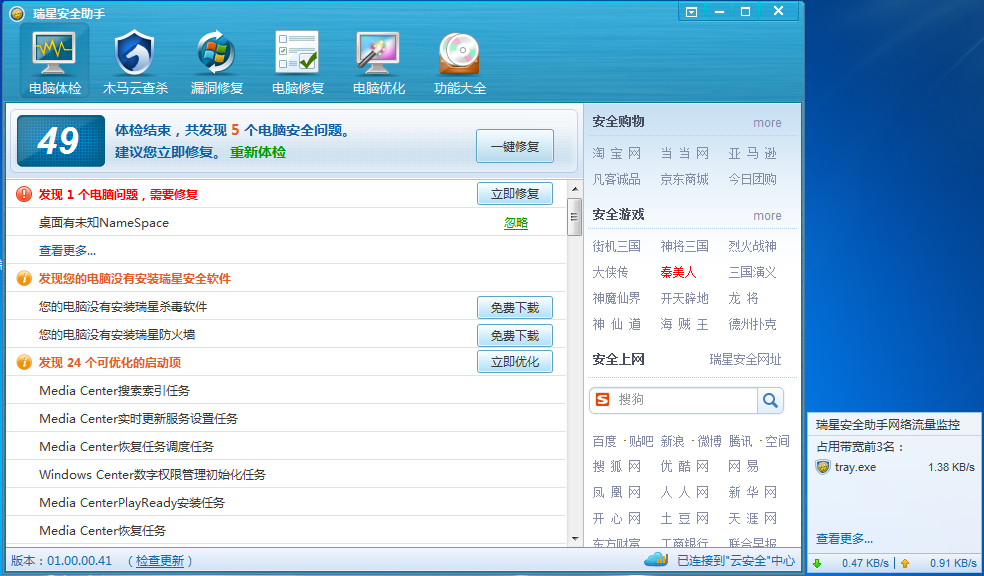Click 立即修复 for the computer problem
Screen dimensions: 984x576
pos(515,194)
